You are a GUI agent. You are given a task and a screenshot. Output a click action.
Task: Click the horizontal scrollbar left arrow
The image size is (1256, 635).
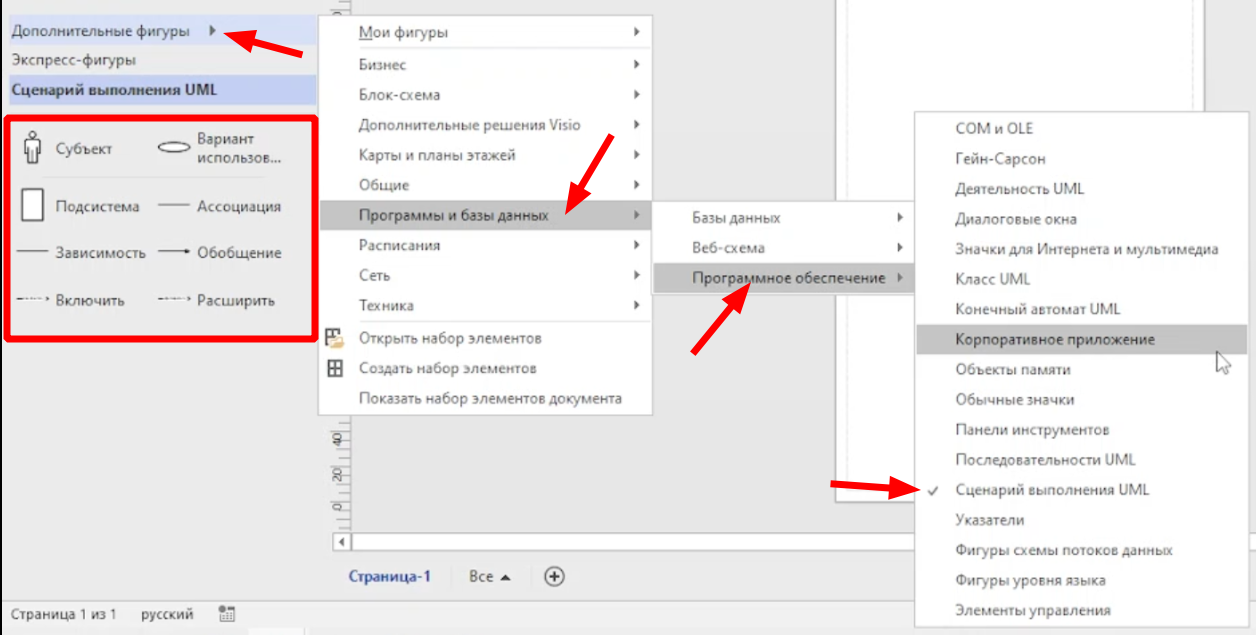(x=343, y=542)
